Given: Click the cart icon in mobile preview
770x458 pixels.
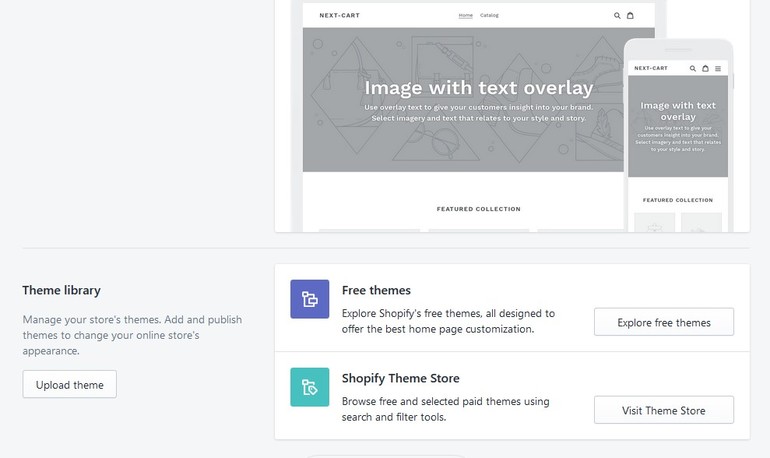Looking at the screenshot, I should [x=705, y=68].
